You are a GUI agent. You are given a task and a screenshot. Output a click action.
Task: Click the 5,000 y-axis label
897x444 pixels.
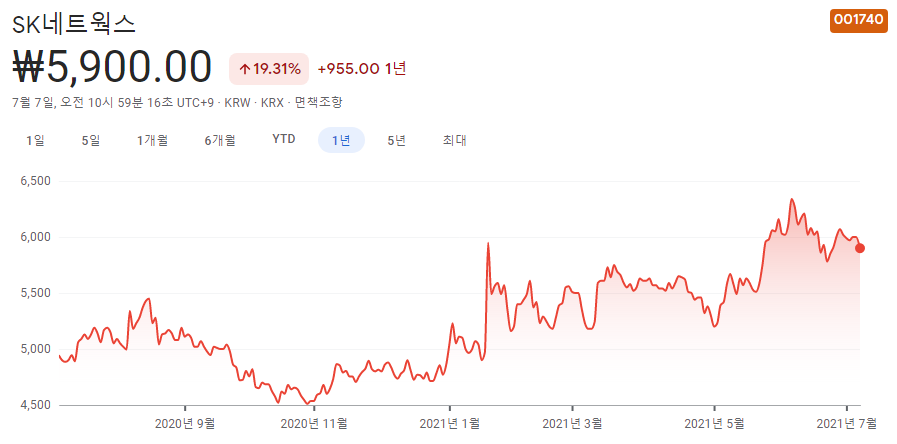(x=36, y=349)
